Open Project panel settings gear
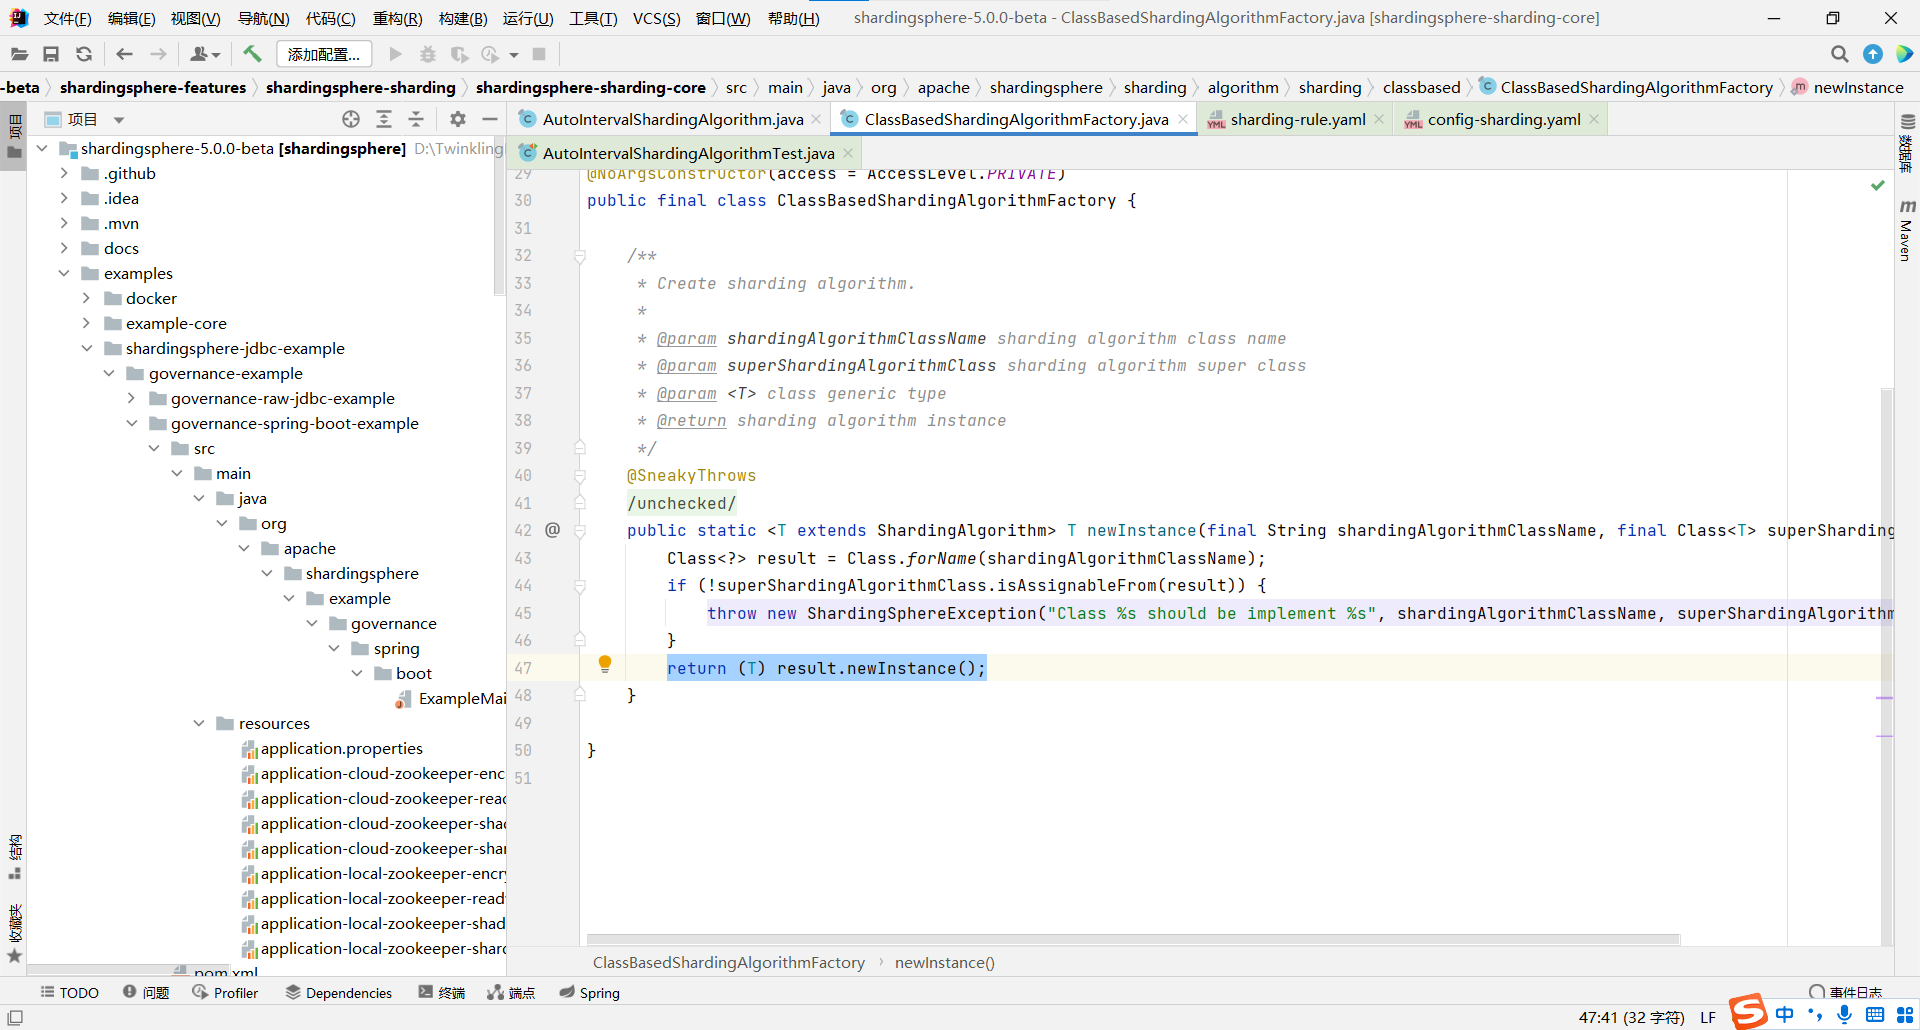The image size is (1920, 1030). tap(457, 118)
